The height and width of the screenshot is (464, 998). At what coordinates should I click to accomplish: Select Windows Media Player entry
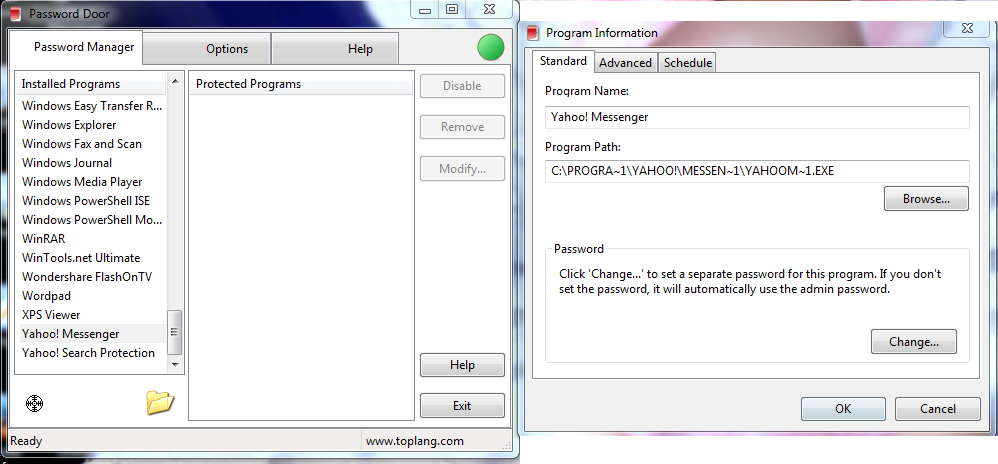click(82, 182)
